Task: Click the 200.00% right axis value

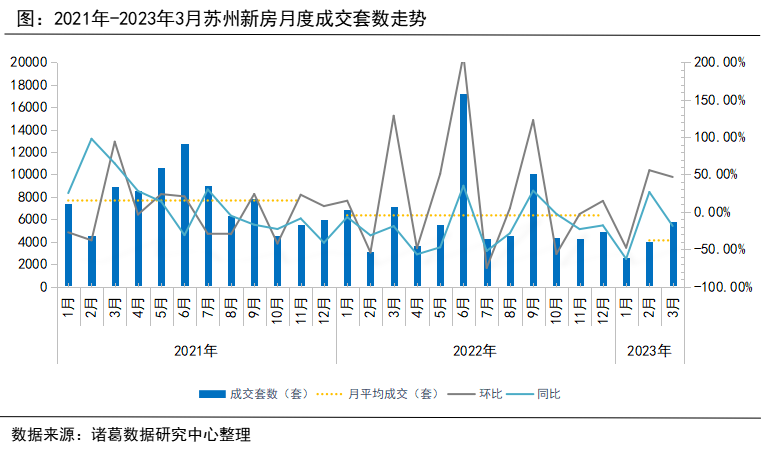Action: coord(719,62)
